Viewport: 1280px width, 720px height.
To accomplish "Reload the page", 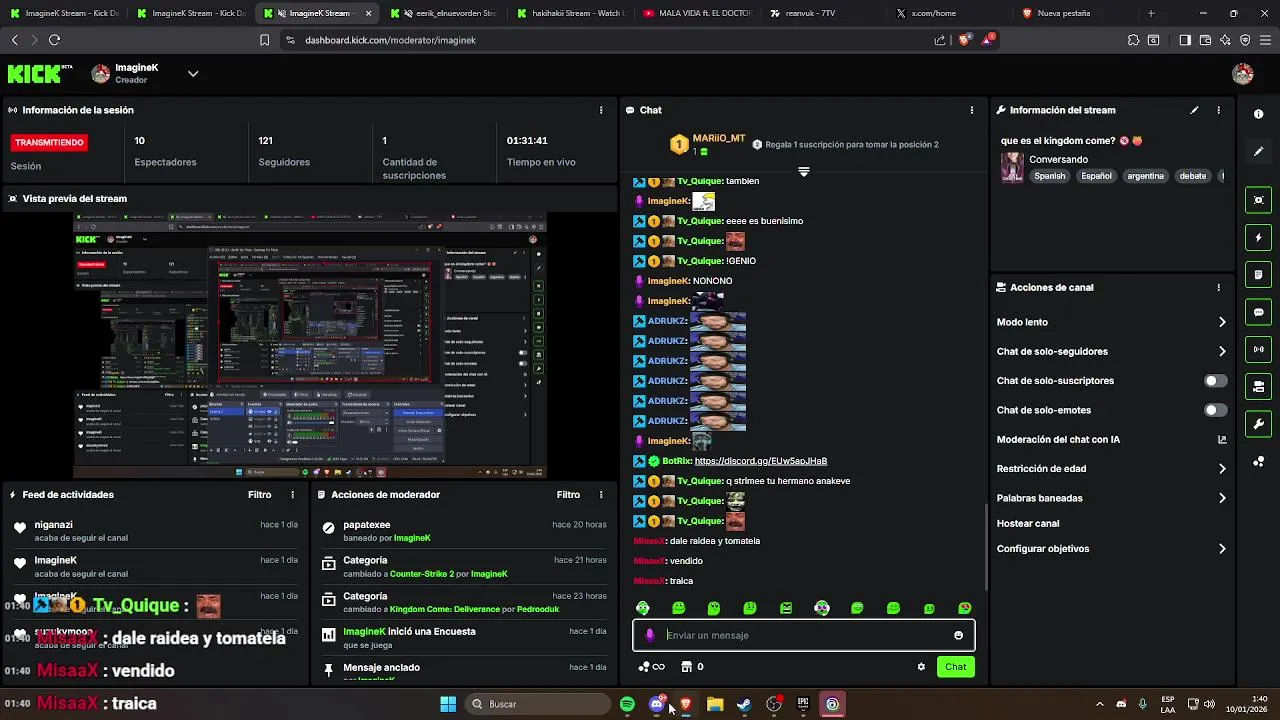I will point(54,40).
